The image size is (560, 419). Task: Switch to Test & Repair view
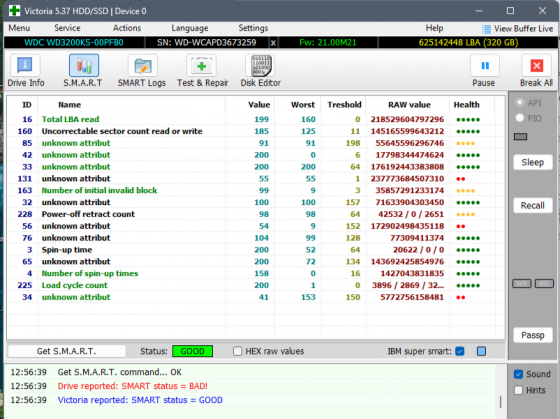(201, 65)
